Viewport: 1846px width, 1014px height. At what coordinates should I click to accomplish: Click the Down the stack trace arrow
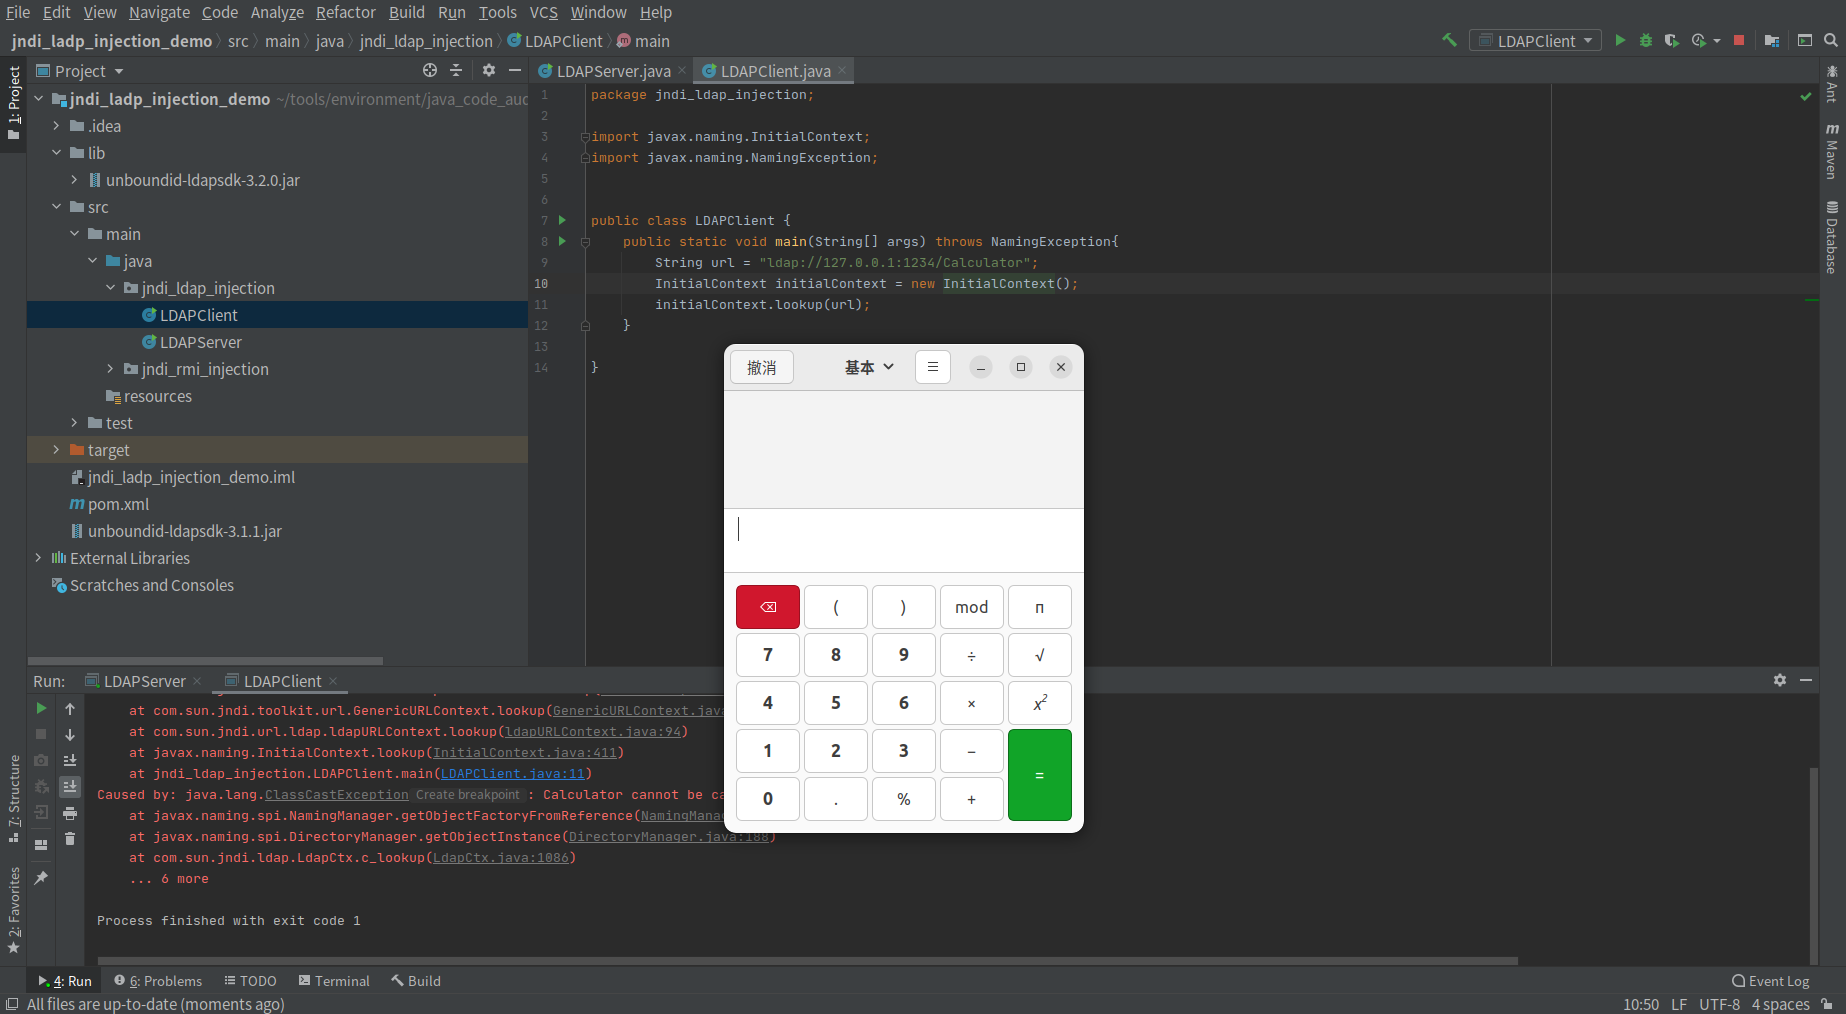coord(70,734)
